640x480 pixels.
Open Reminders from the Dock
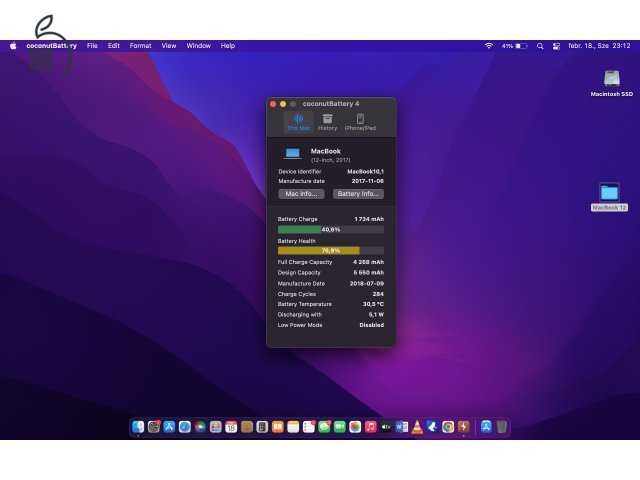coord(309,427)
